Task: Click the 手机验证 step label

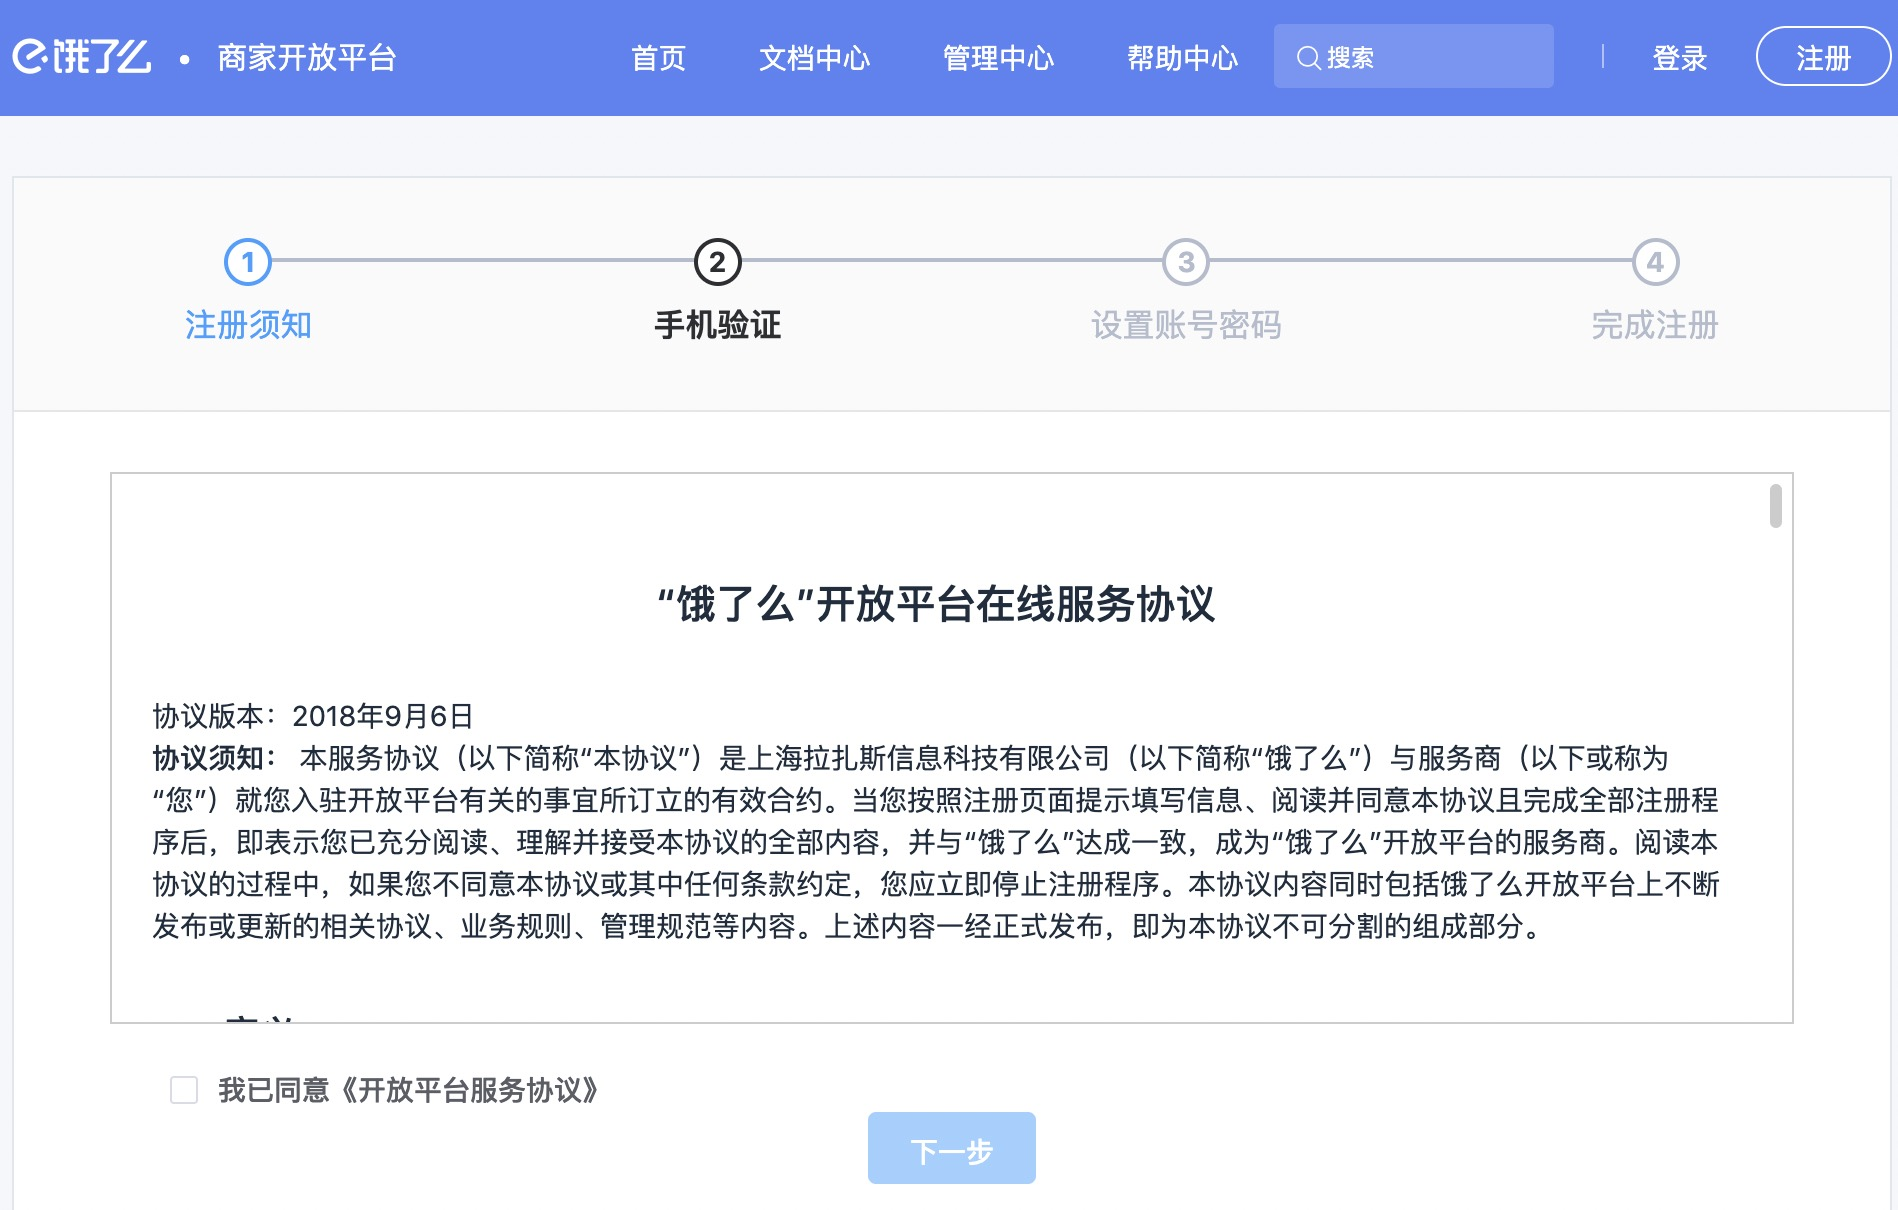Action: point(717,325)
